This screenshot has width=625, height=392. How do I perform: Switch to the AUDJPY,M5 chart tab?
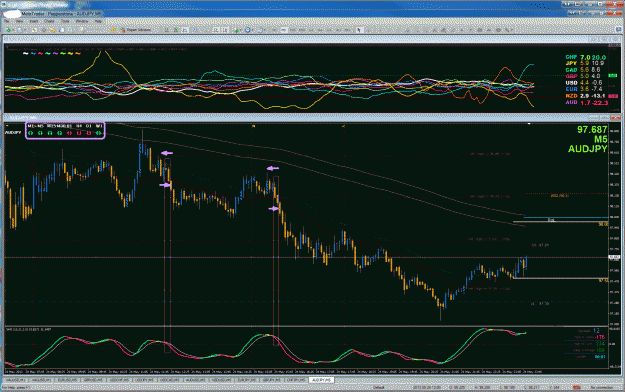click(x=322, y=380)
